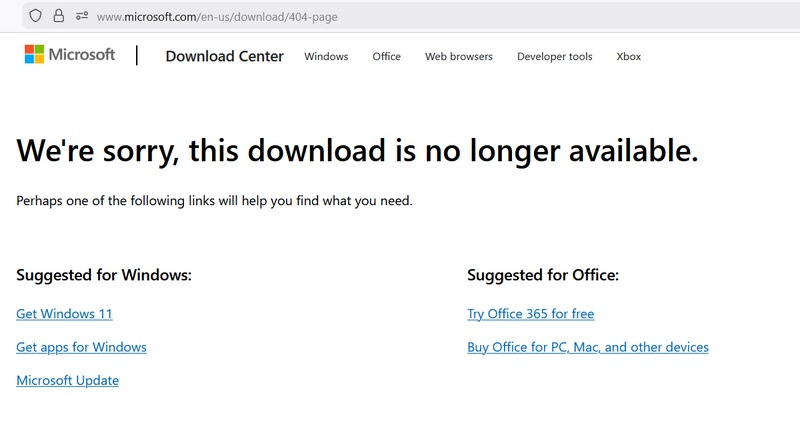Select the Office navigation menu item
This screenshot has height=433, width=800.
(386, 57)
